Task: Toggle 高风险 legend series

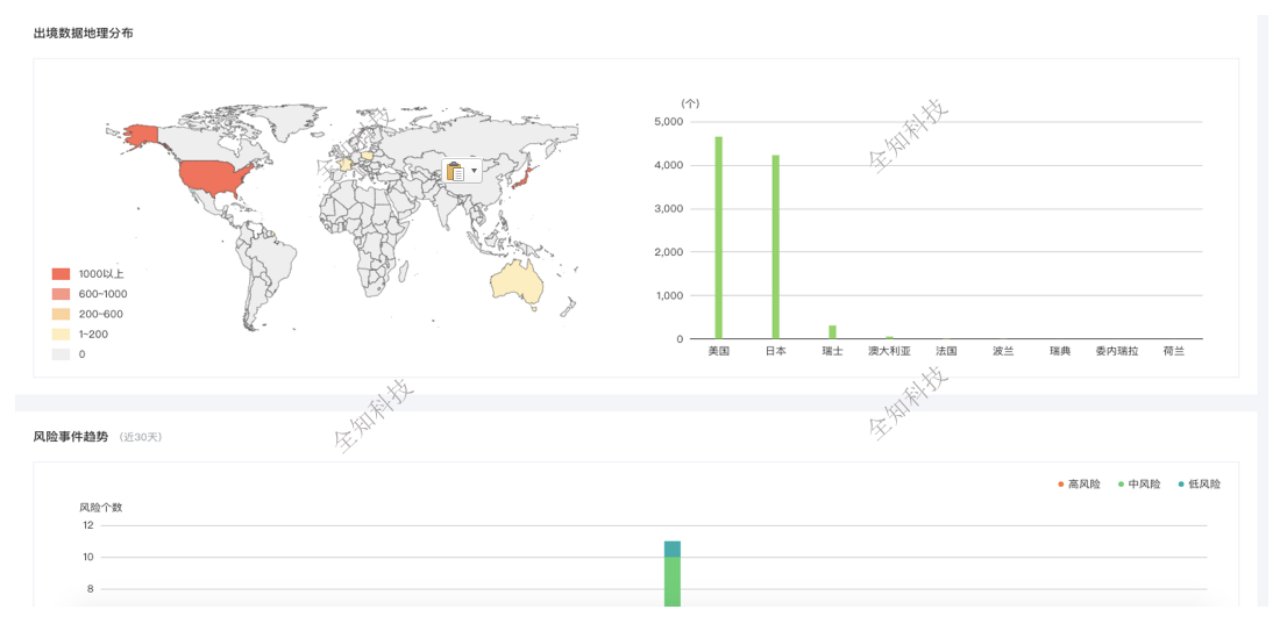Action: (1079, 484)
